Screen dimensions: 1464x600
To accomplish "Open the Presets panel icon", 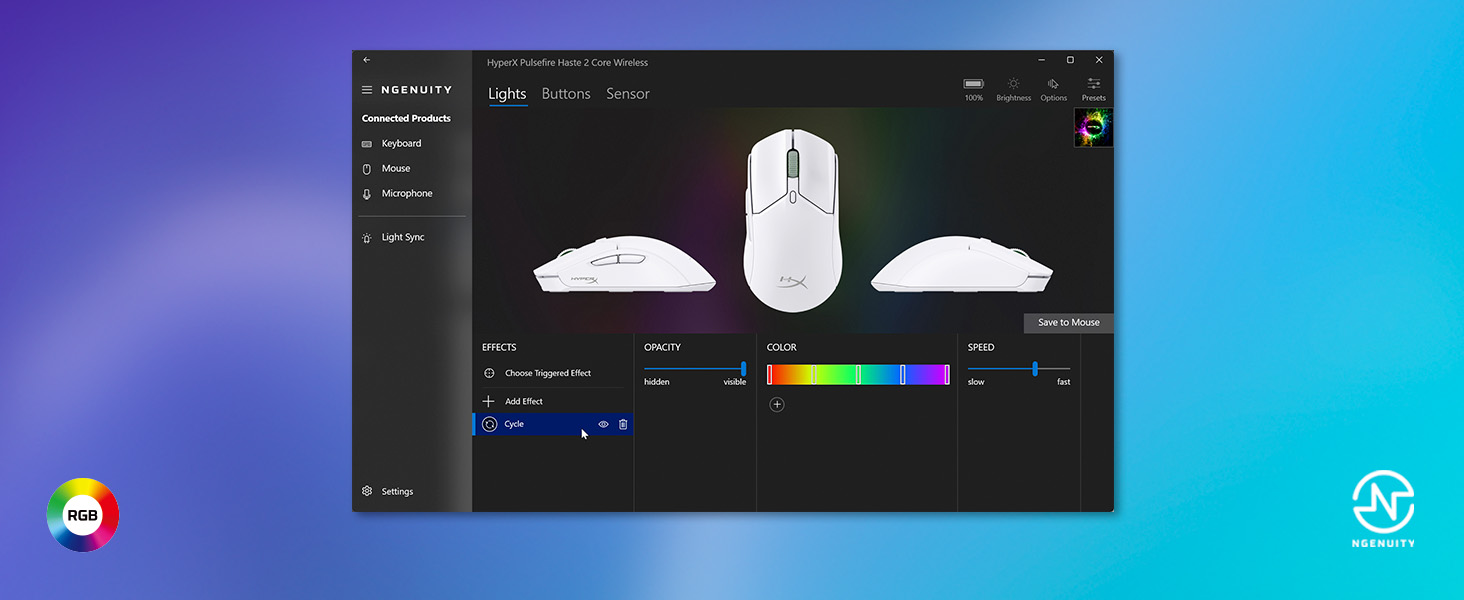I will 1093,88.
